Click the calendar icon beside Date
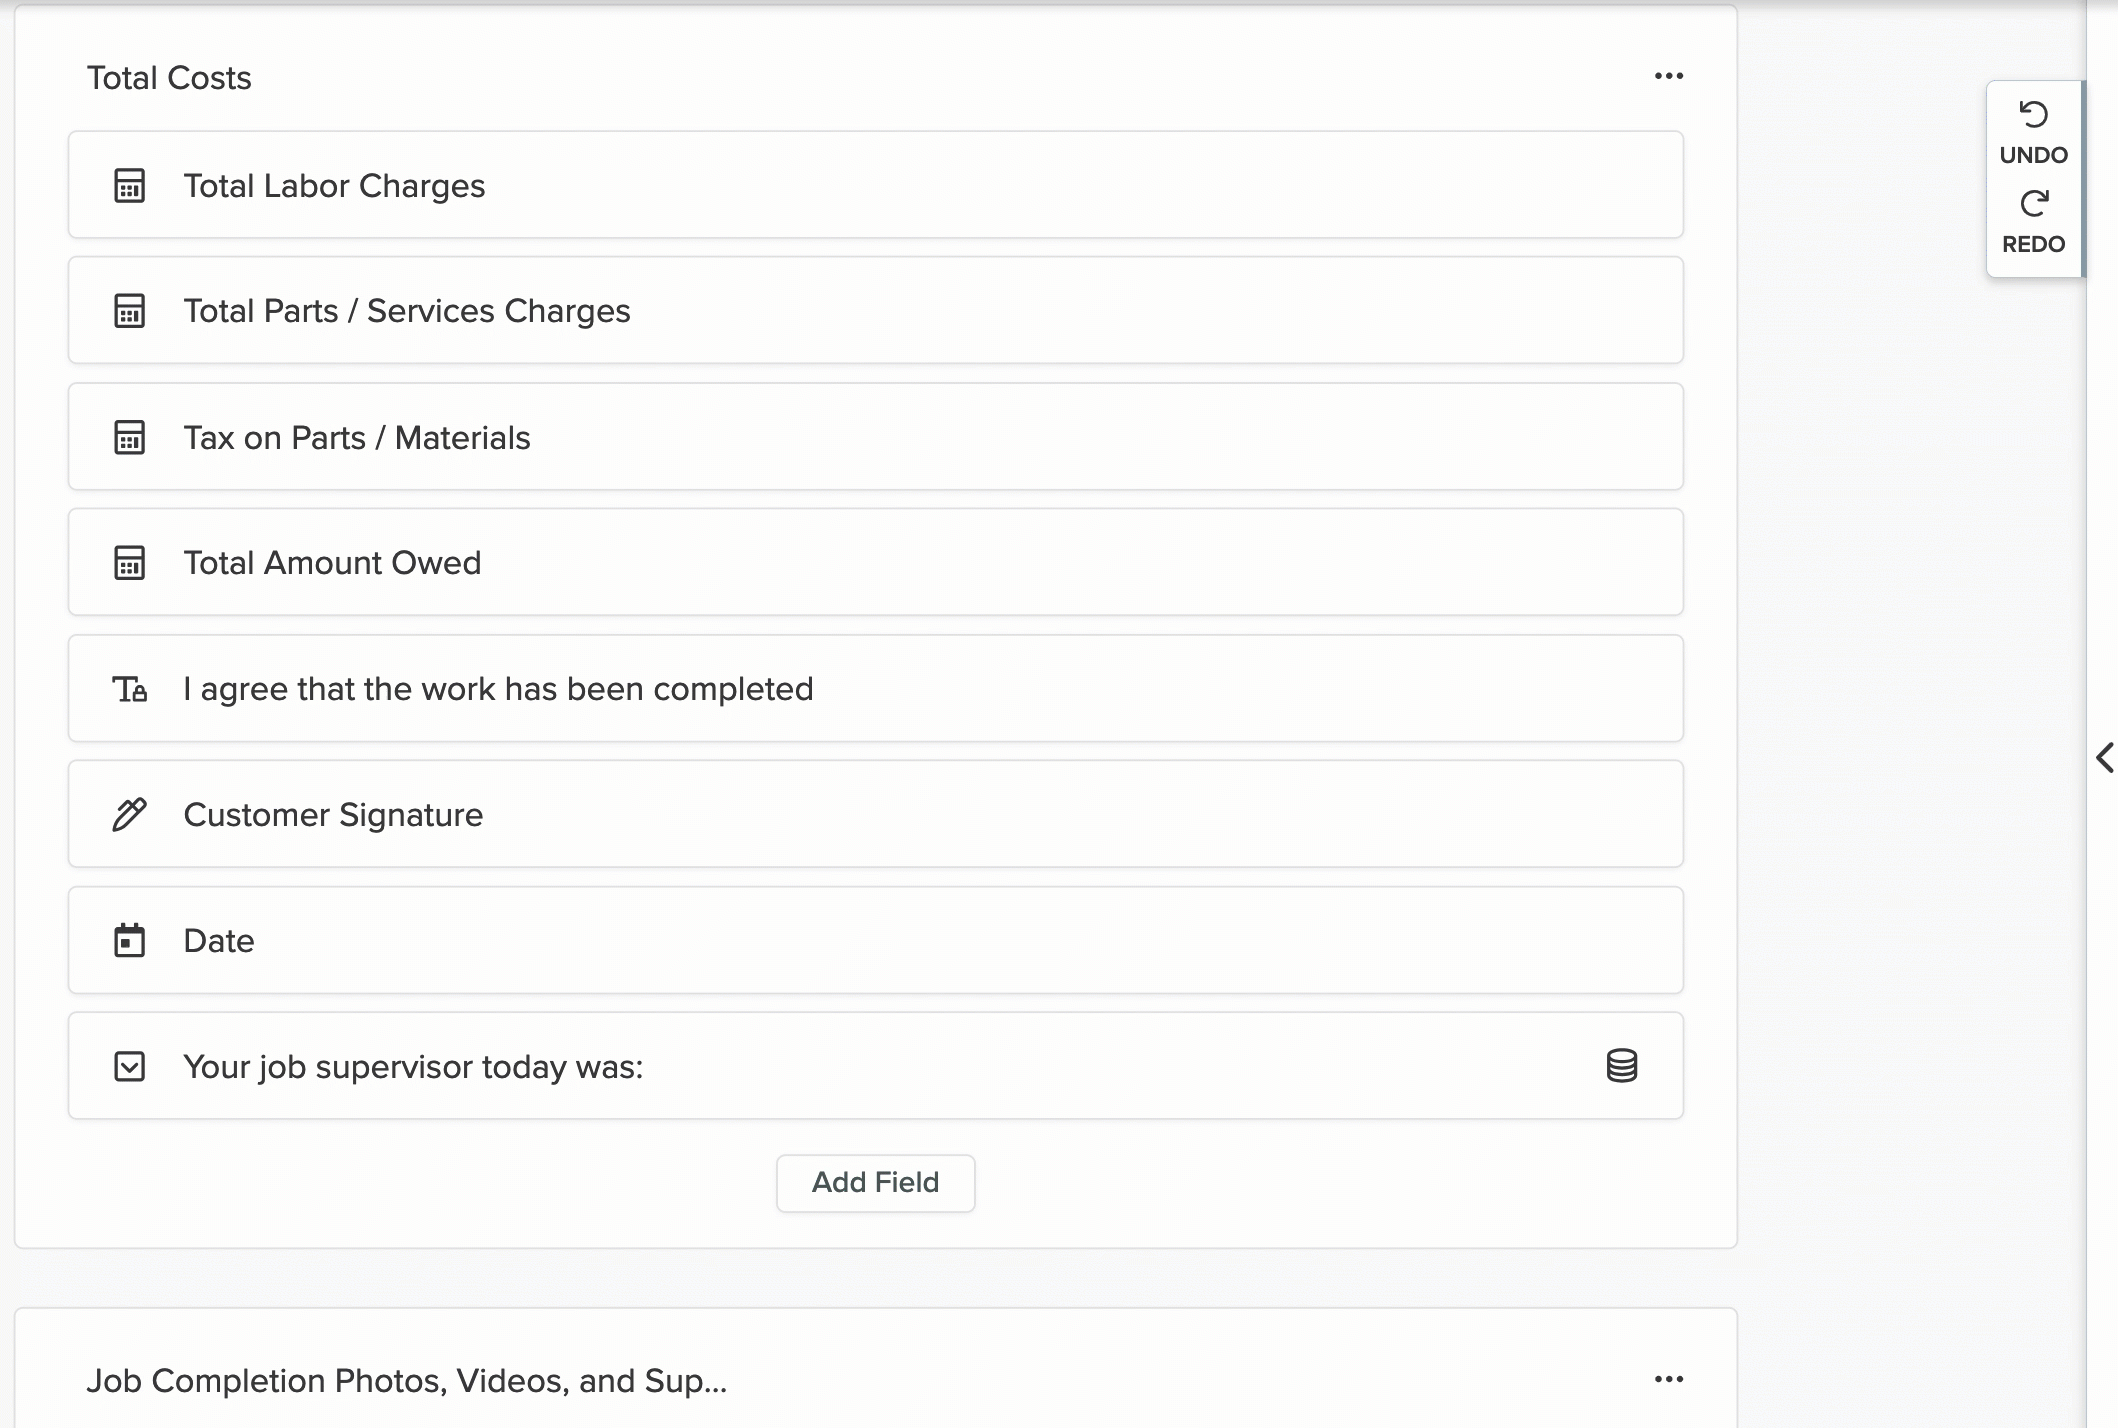2118x1428 pixels. [x=130, y=941]
